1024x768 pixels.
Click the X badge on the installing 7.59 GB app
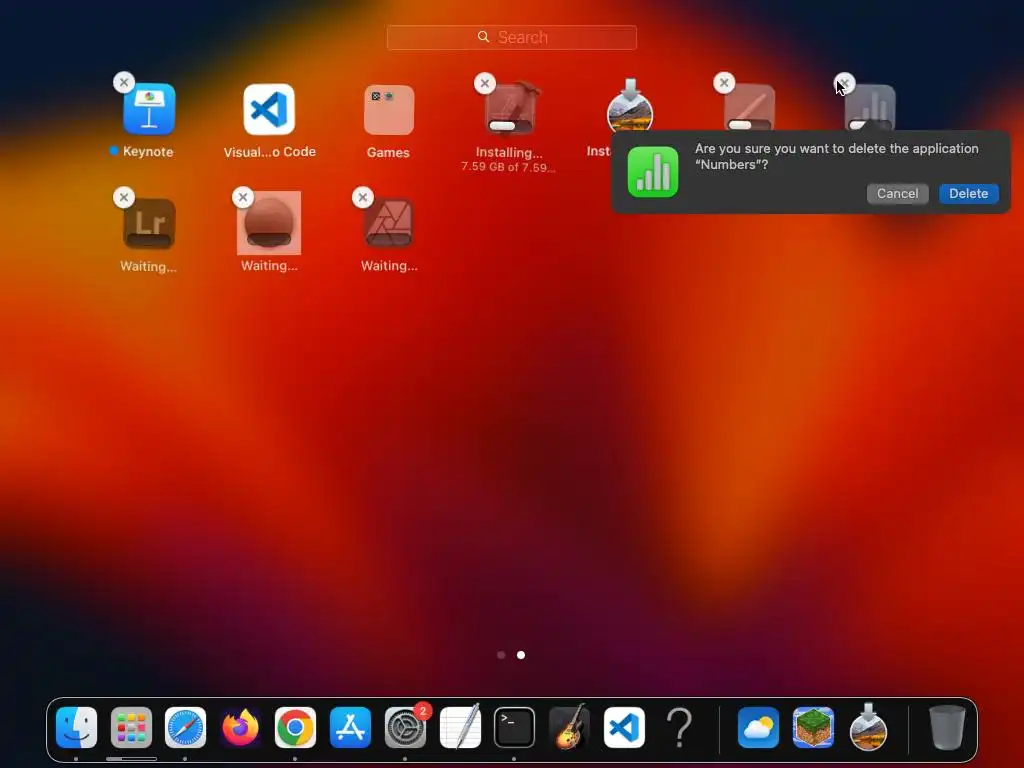point(485,83)
